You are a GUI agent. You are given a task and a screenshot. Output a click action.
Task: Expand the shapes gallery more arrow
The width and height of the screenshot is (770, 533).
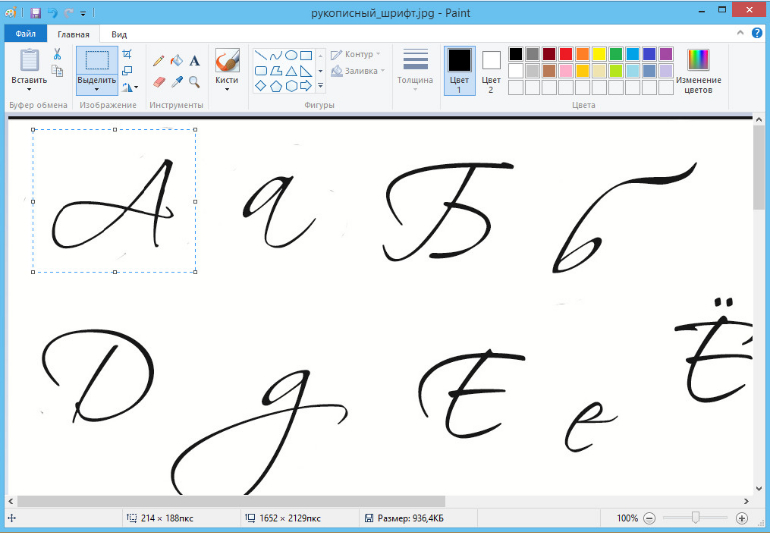(320, 86)
